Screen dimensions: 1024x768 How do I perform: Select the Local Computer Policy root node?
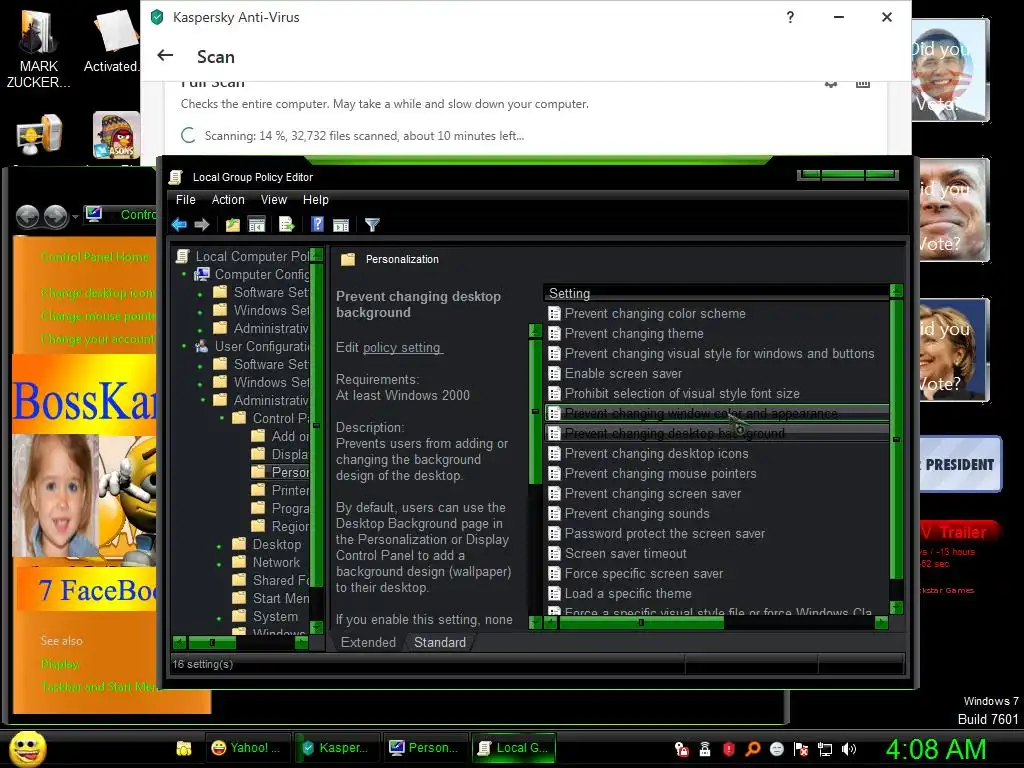coord(243,257)
